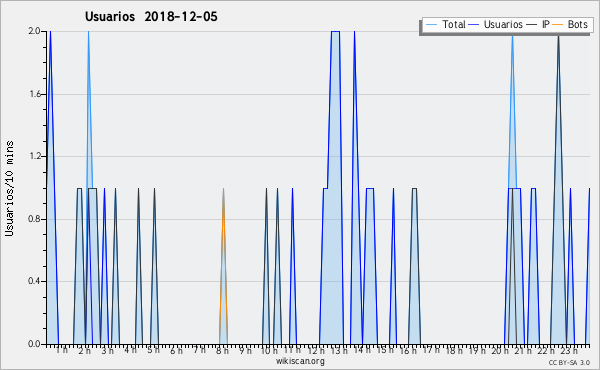Click the '5 h' x-axis label
Image resolution: width=600 pixels, height=370 pixels.
pyautogui.click(x=153, y=350)
